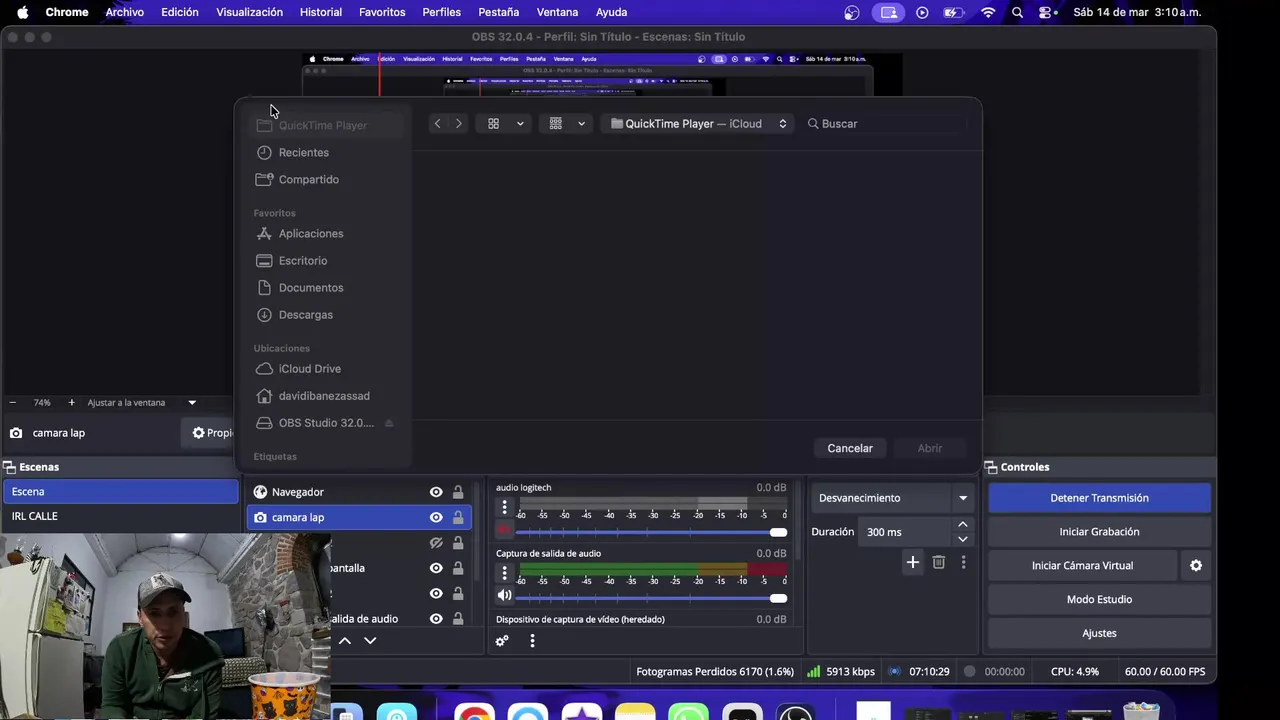Screen dimensions: 1280x720
Task: Expand the icon view options chevron
Action: [520, 123]
